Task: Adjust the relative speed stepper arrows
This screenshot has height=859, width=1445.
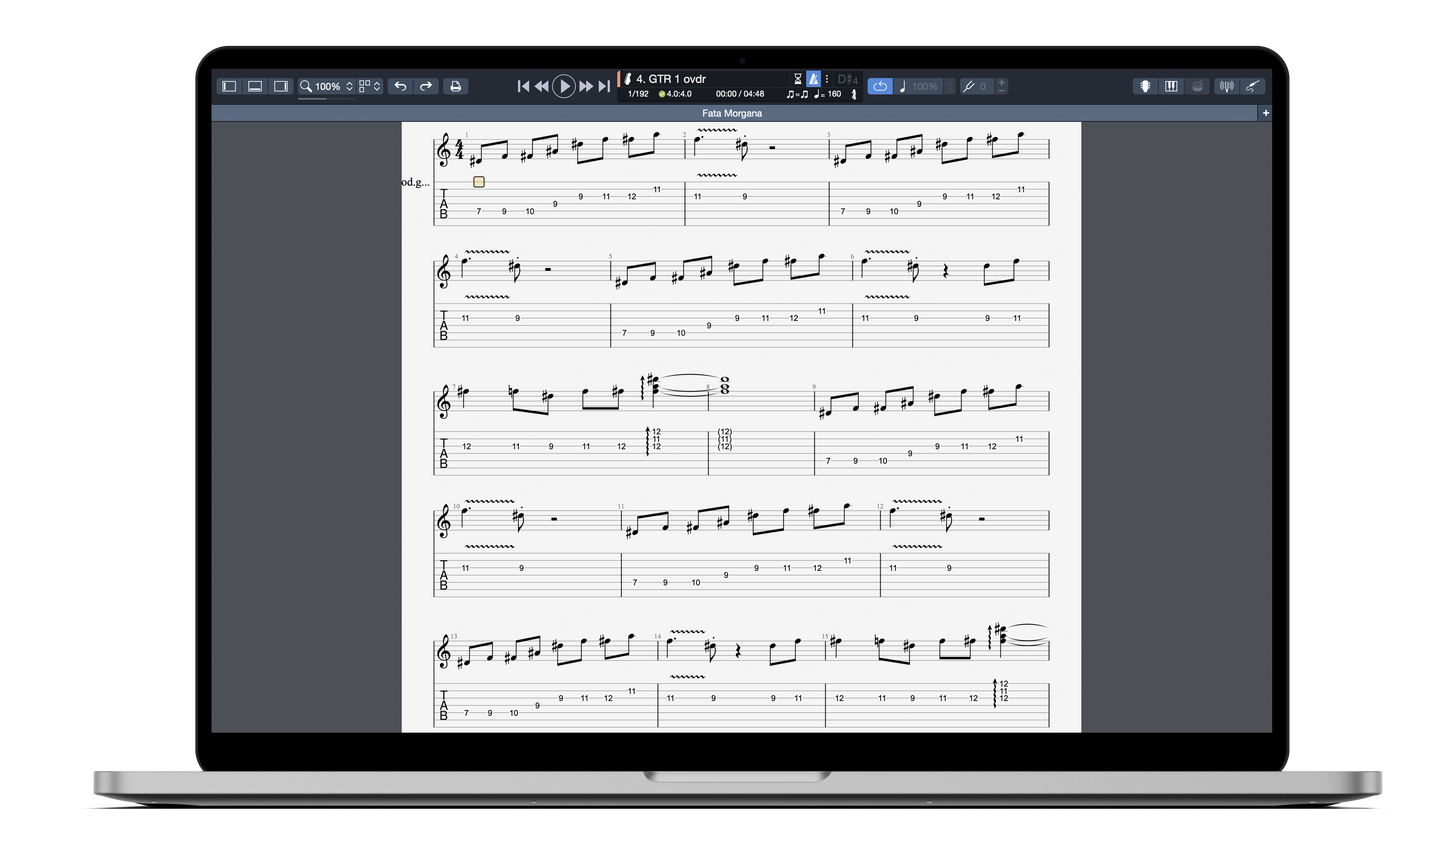Action: pos(949,87)
